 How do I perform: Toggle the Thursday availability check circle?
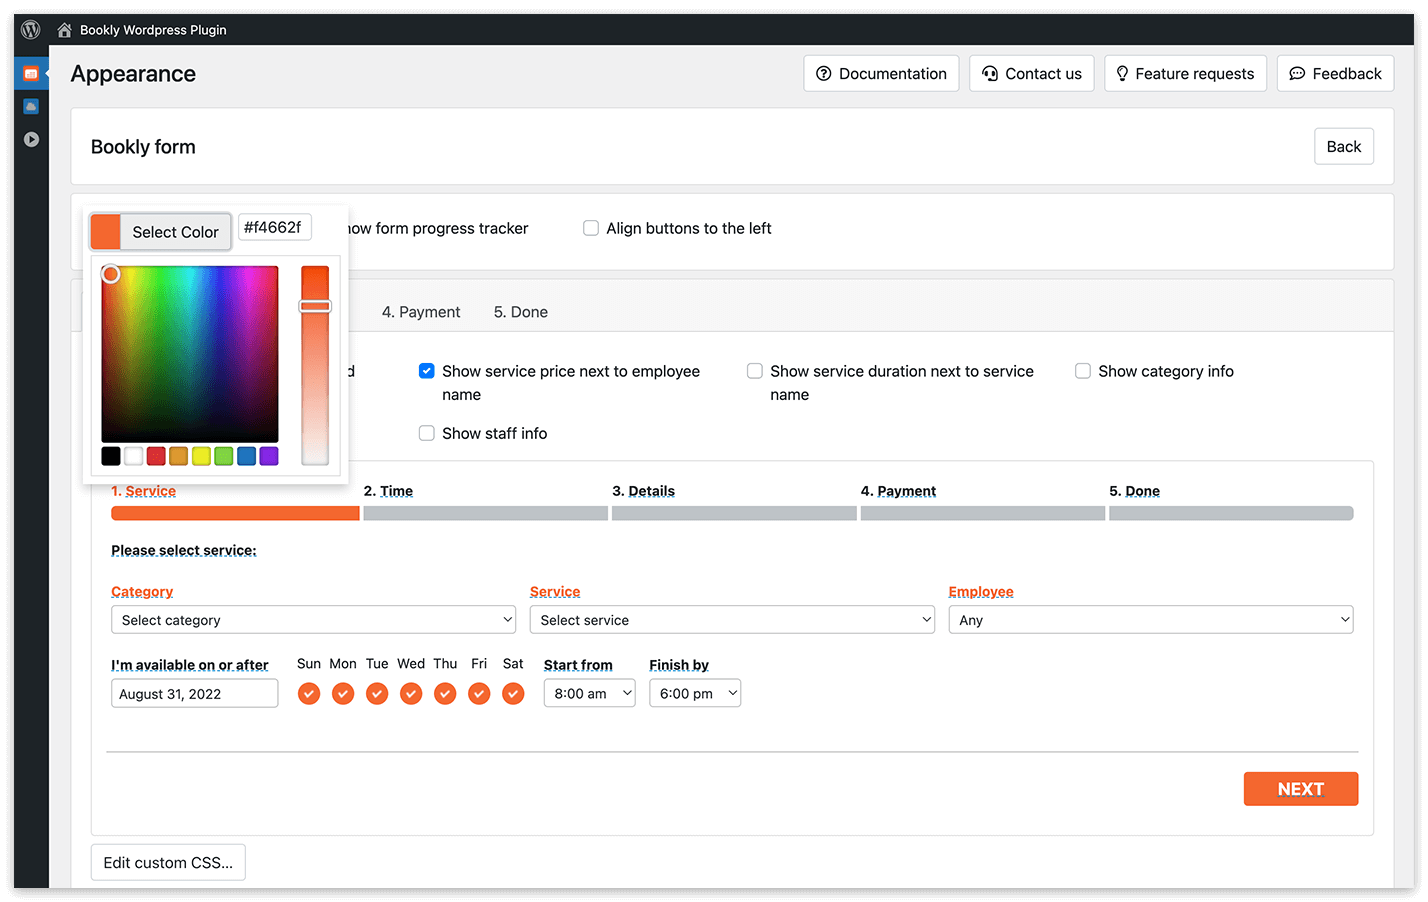[x=445, y=693]
